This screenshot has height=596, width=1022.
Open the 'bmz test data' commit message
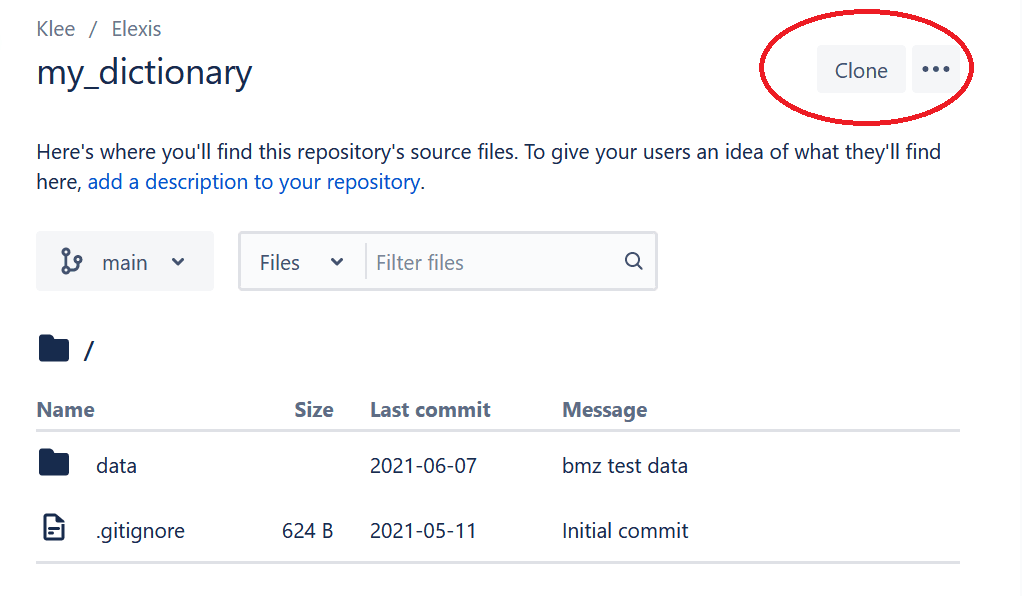[x=625, y=466]
